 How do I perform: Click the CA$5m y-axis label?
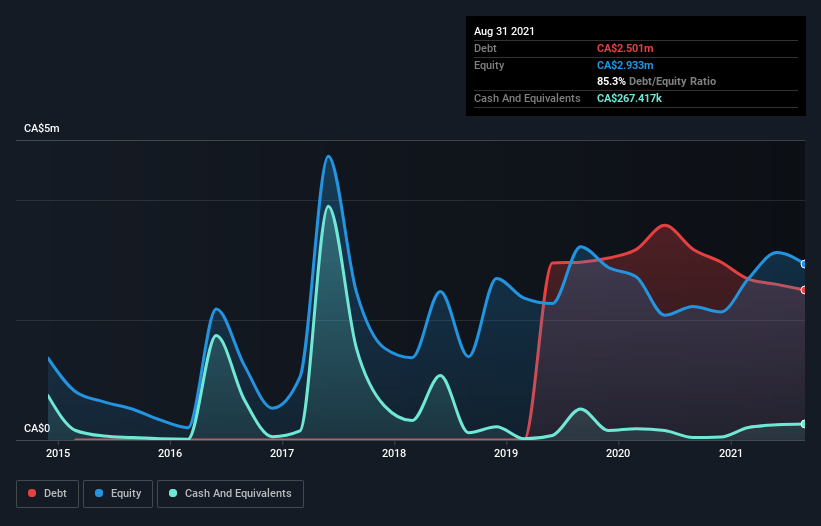click(x=42, y=128)
